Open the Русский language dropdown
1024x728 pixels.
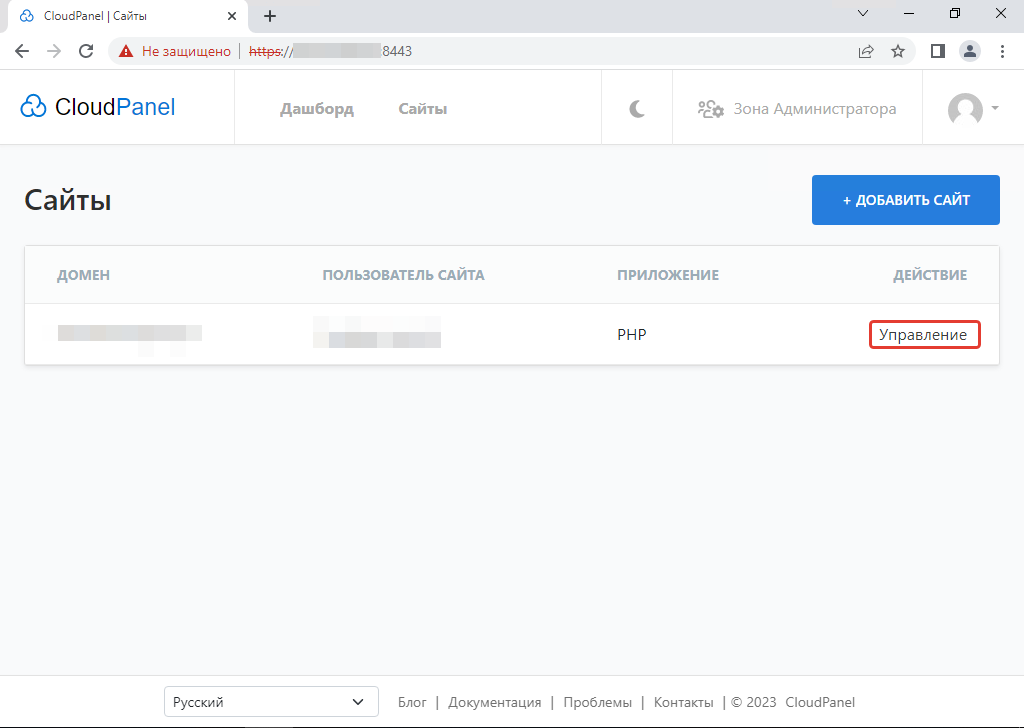coord(271,701)
